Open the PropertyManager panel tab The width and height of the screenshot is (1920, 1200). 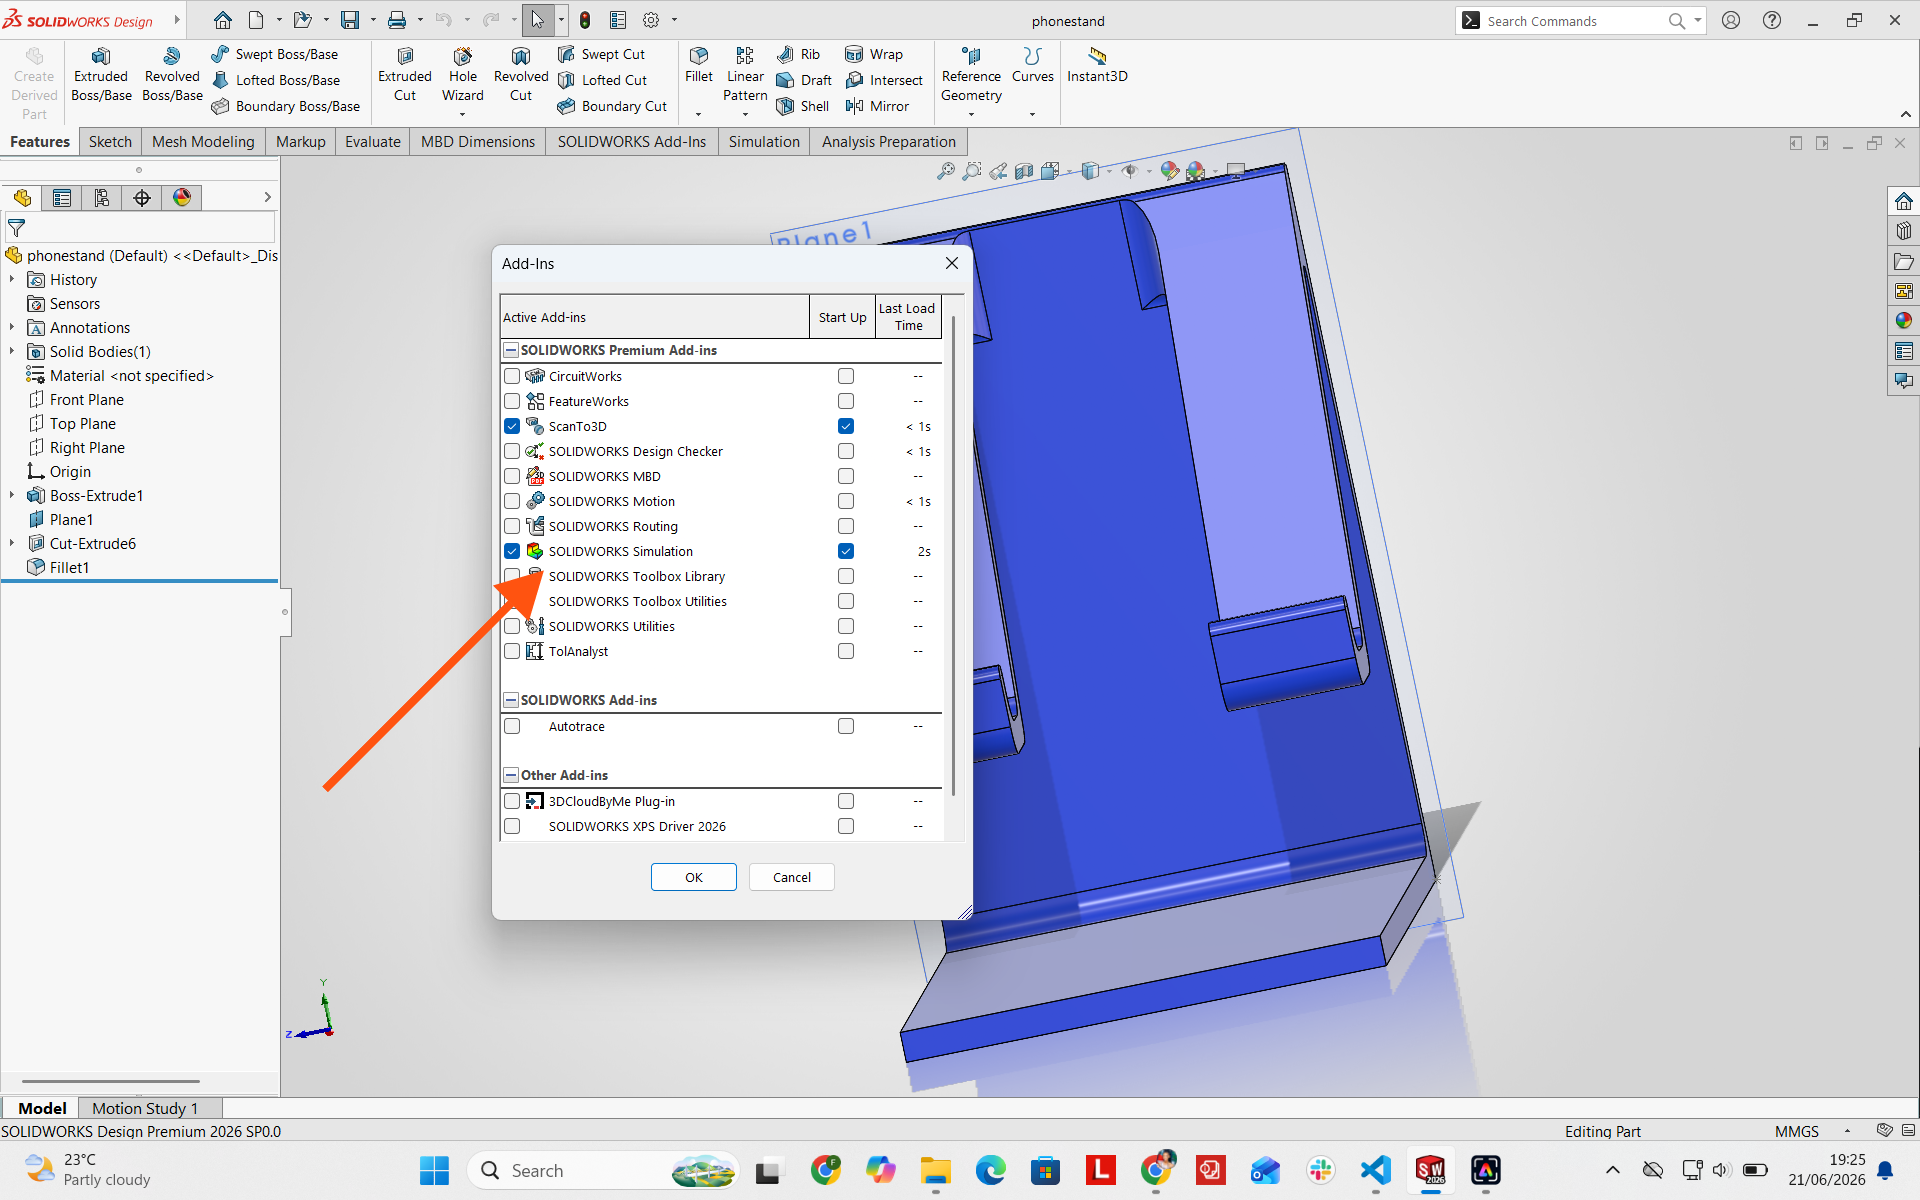62,198
